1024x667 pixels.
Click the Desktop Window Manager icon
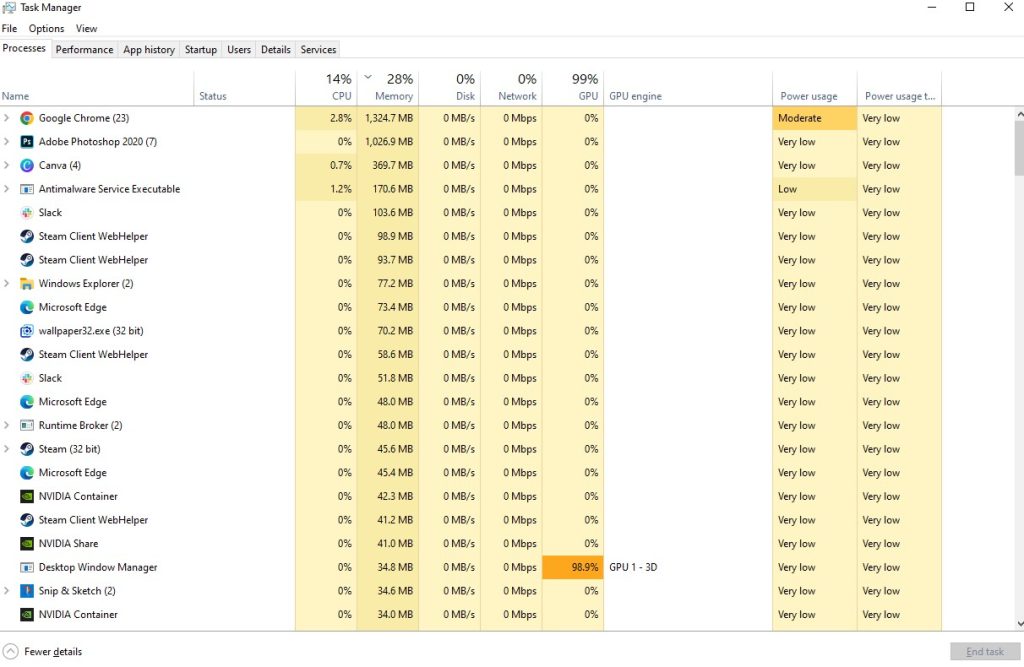pyautogui.click(x=27, y=567)
